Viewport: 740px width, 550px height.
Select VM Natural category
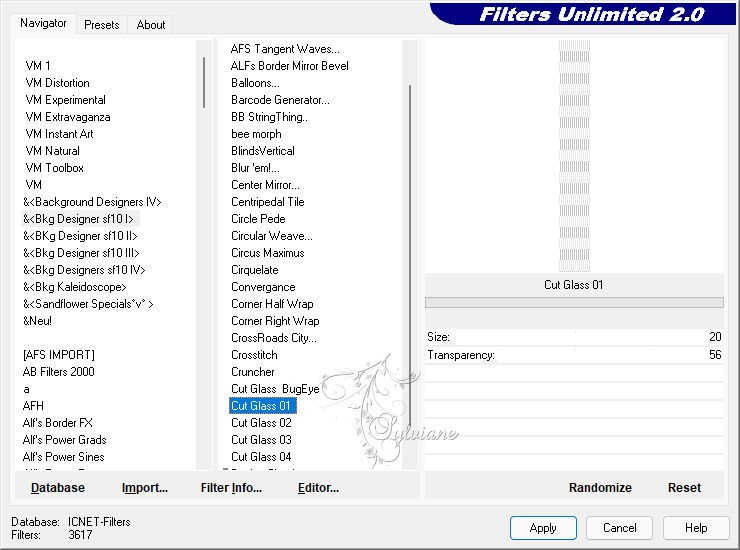[52, 151]
